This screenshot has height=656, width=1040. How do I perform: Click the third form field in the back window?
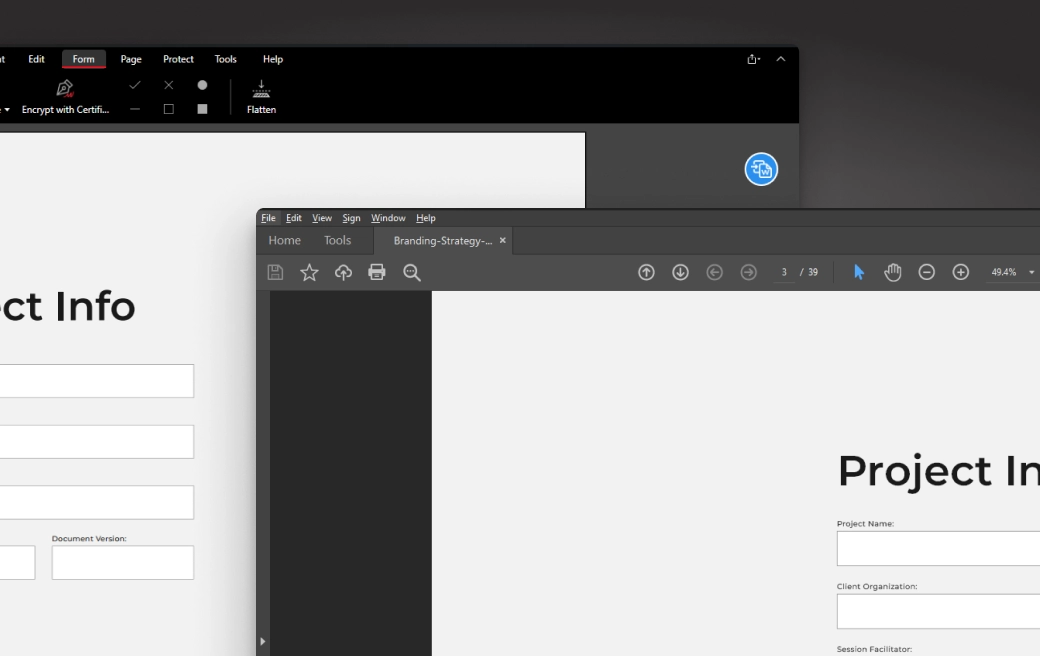[97, 502]
